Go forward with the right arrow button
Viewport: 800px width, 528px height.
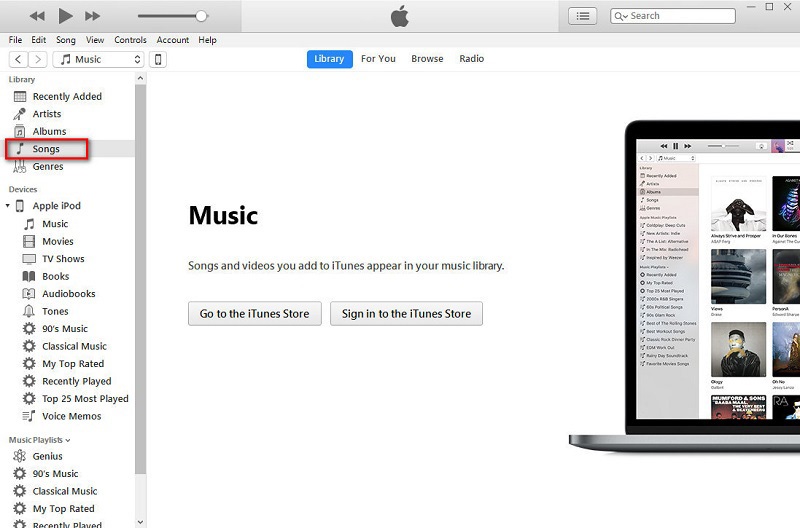[38, 59]
